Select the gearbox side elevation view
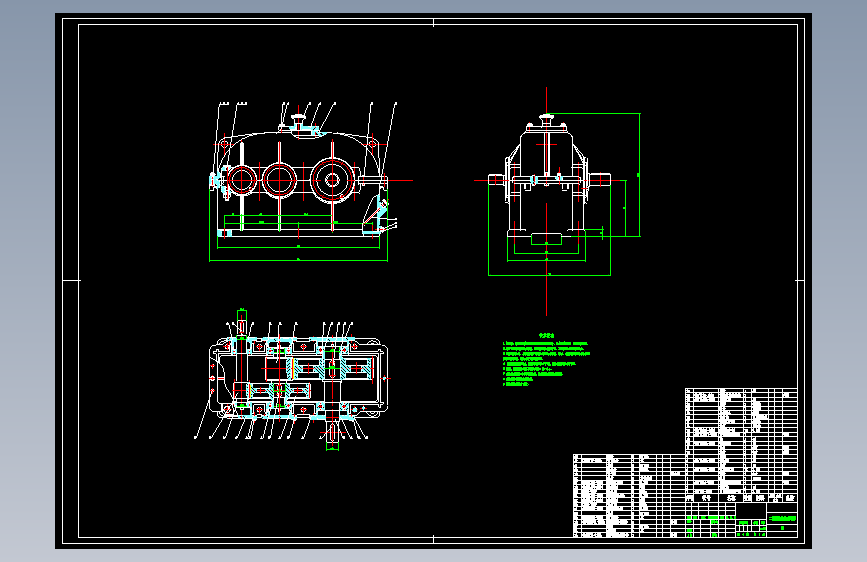The width and height of the screenshot is (867, 562). [x=557, y=200]
